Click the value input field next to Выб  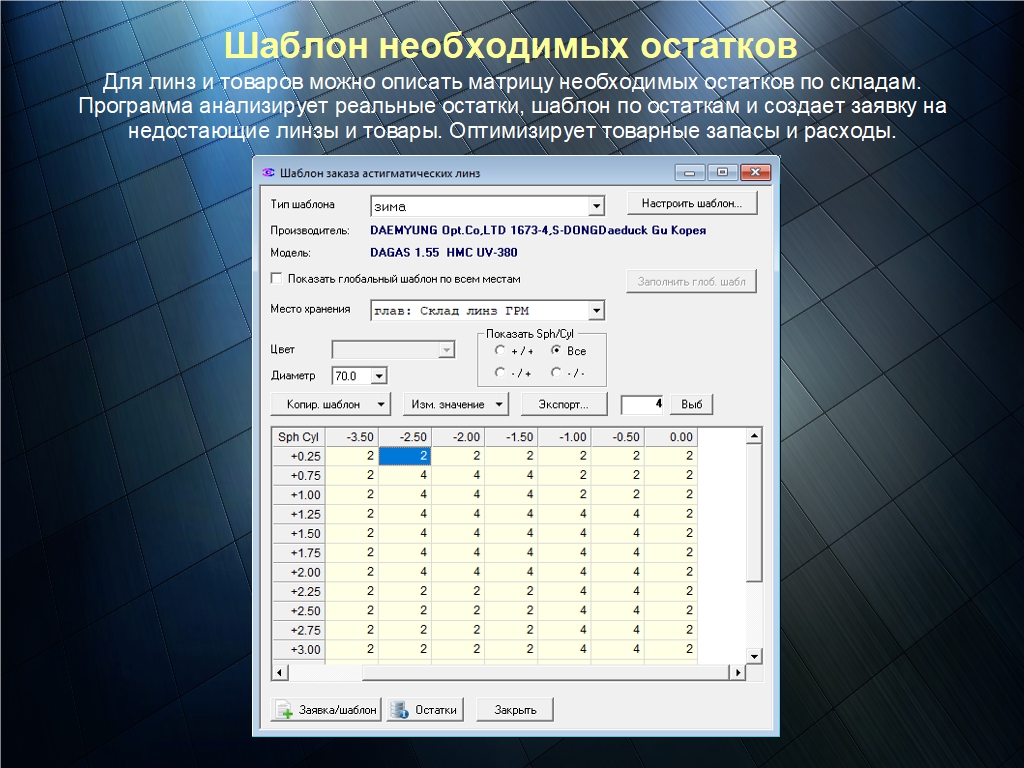(x=642, y=404)
